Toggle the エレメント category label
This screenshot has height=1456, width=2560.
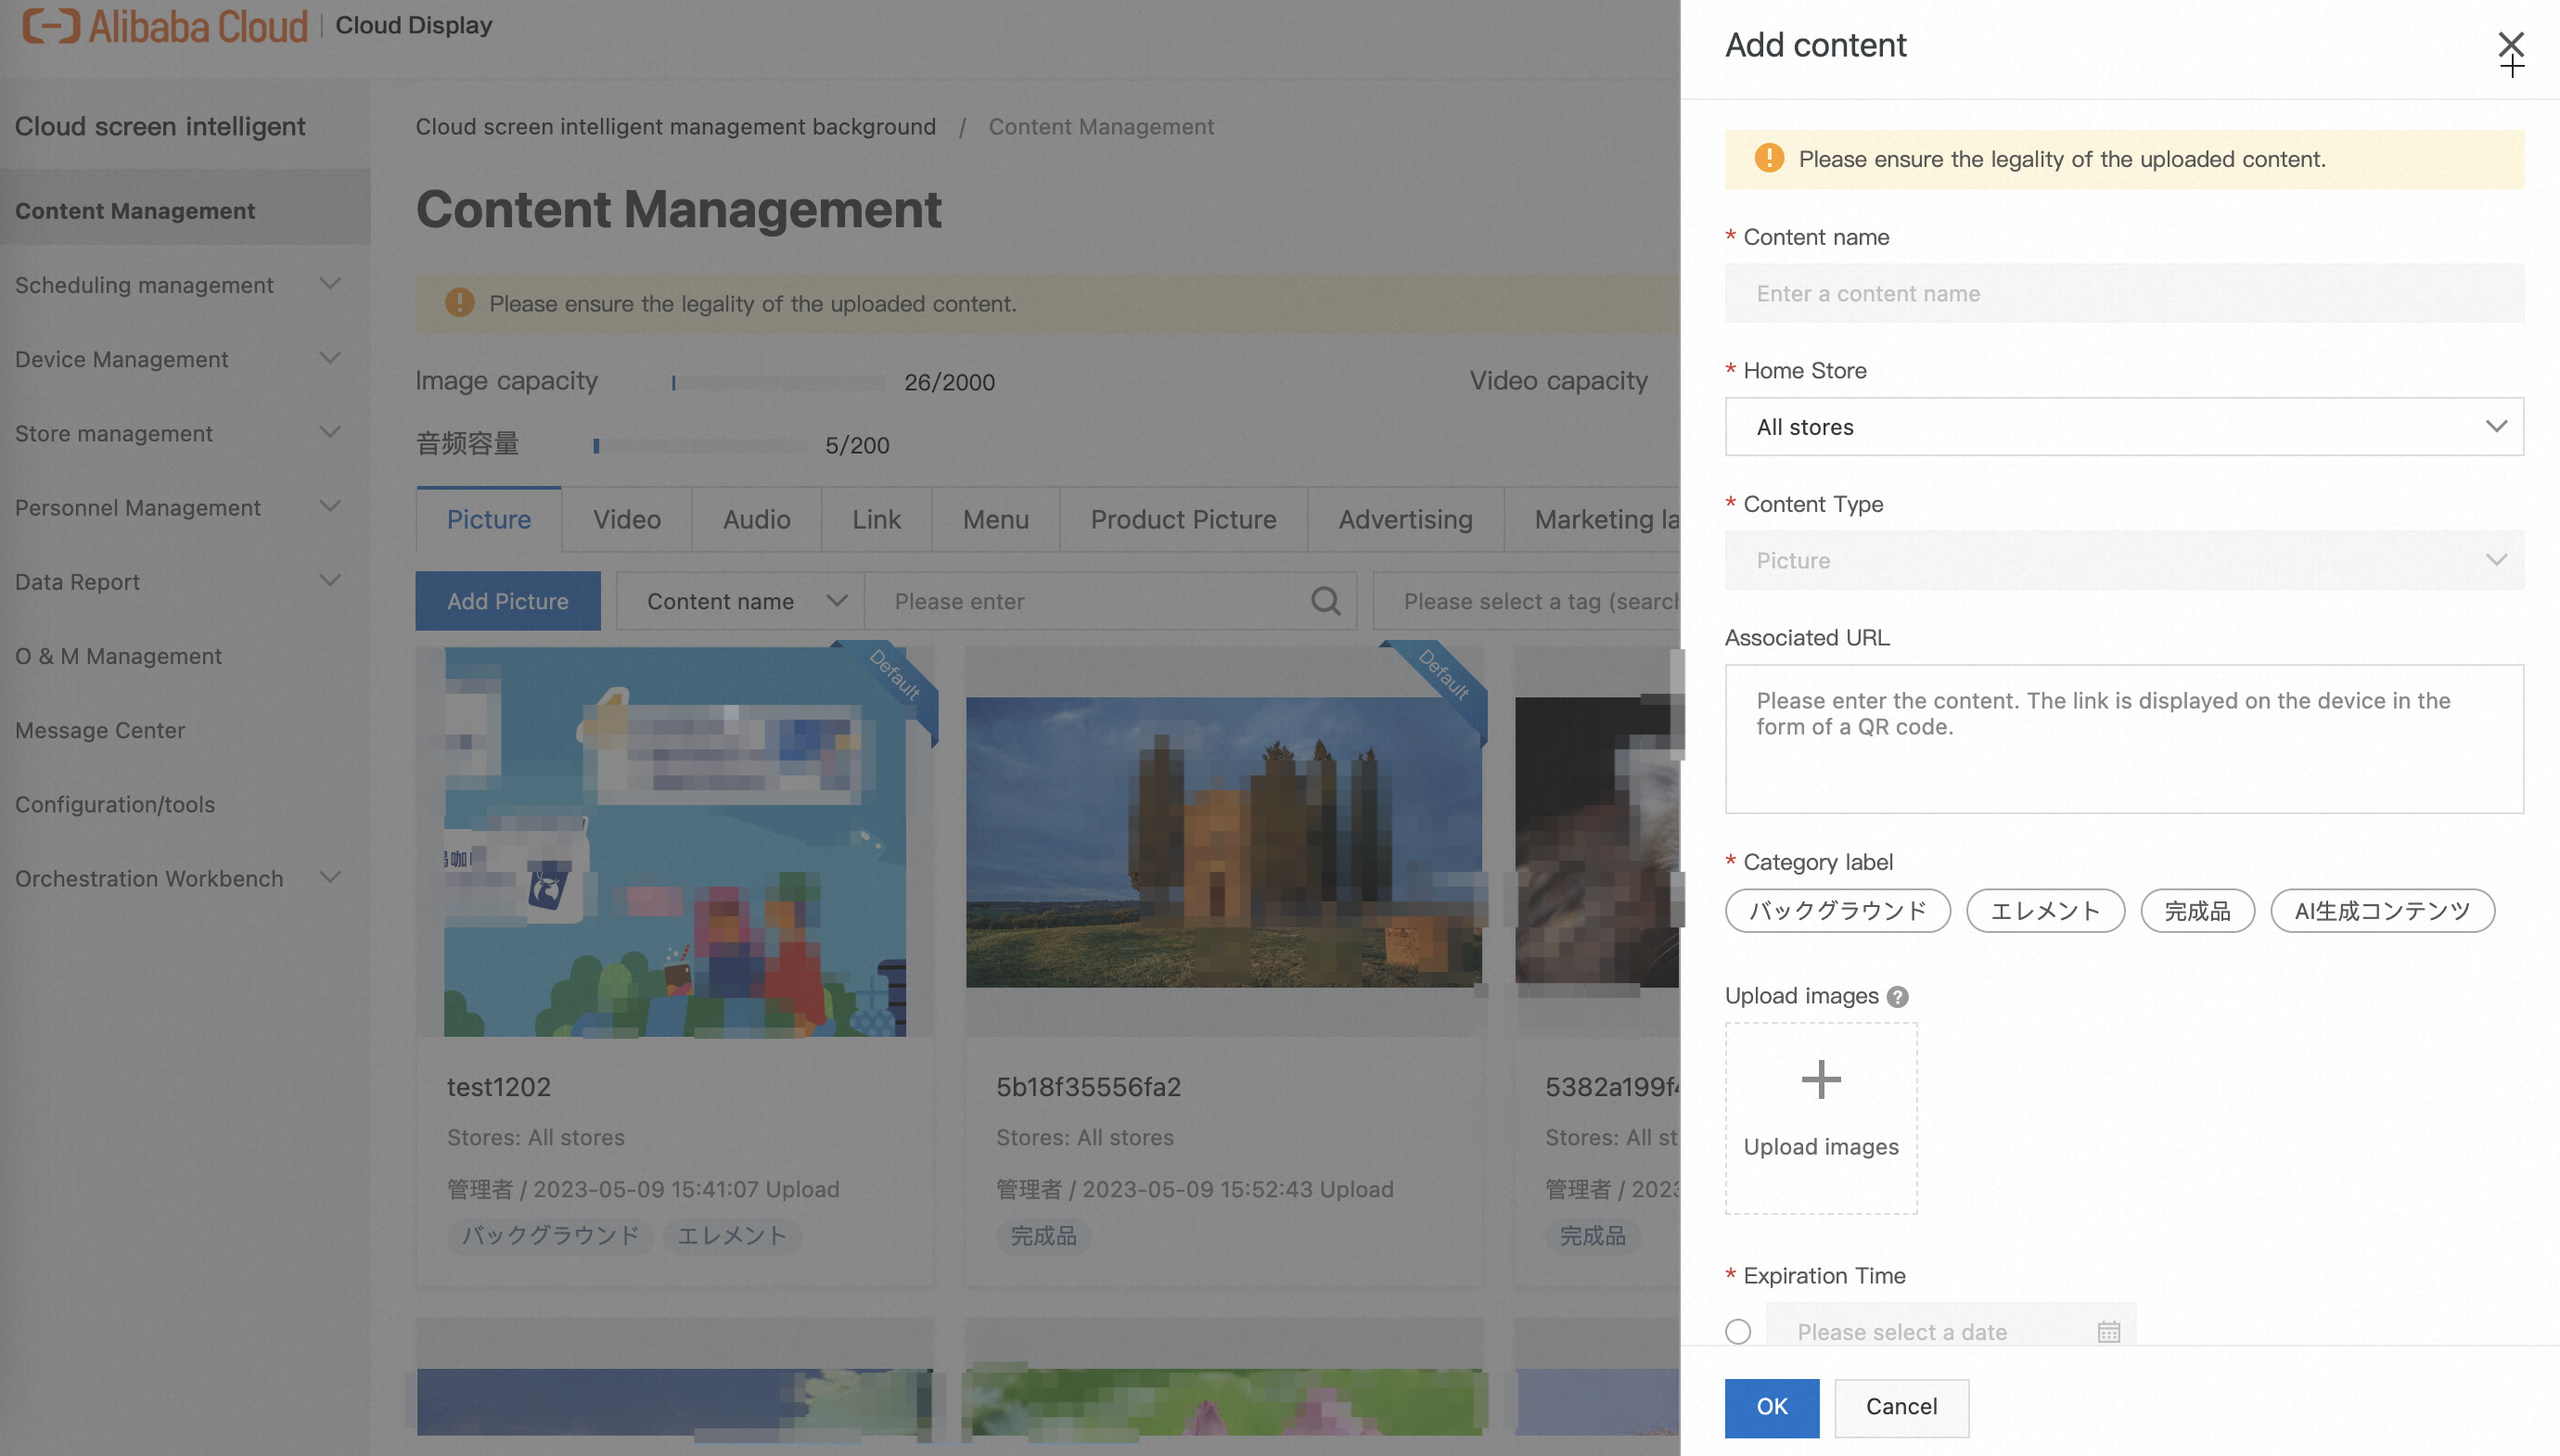pyautogui.click(x=2045, y=911)
